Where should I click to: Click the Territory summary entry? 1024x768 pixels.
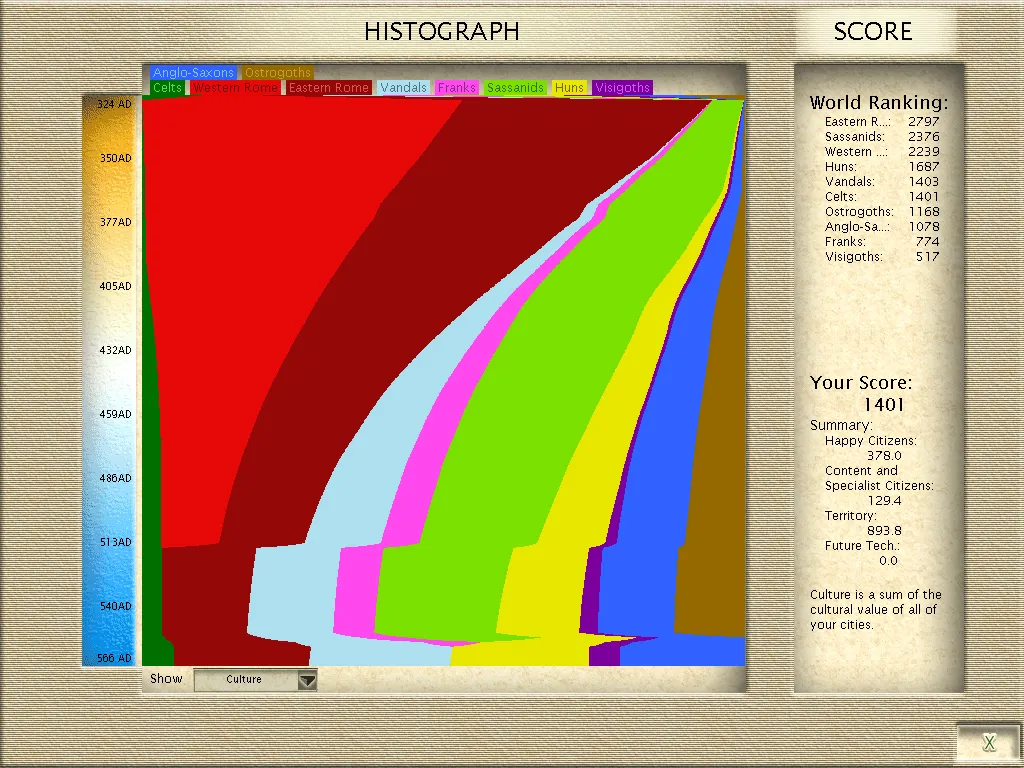pyautogui.click(x=864, y=523)
